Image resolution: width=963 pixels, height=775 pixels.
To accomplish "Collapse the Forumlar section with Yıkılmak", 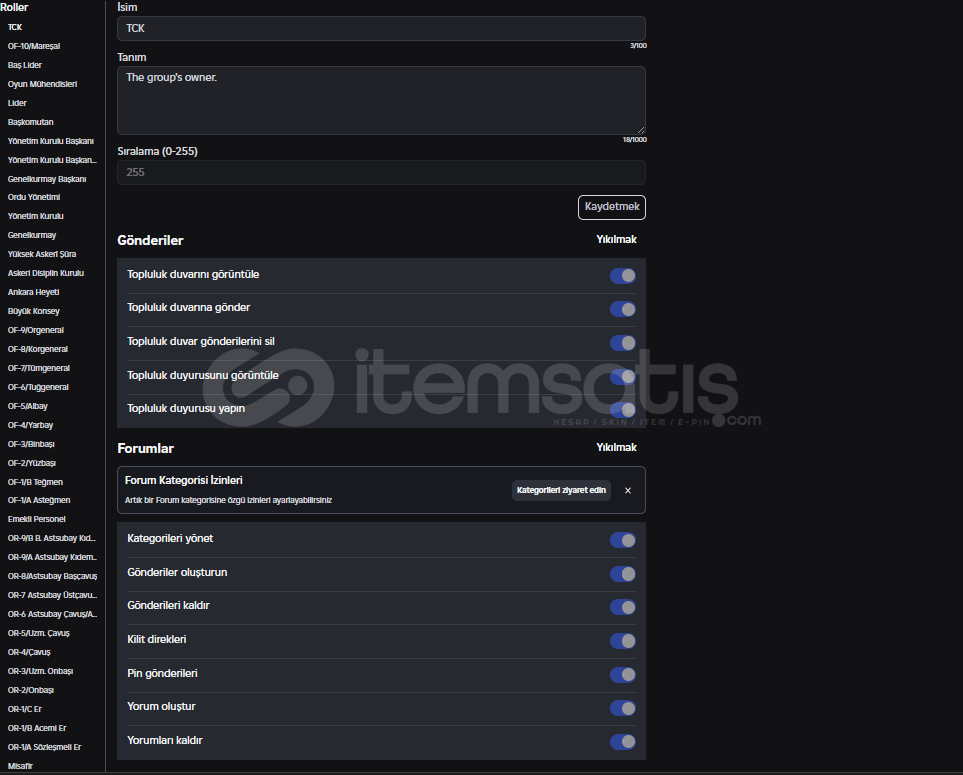I will click(616, 448).
